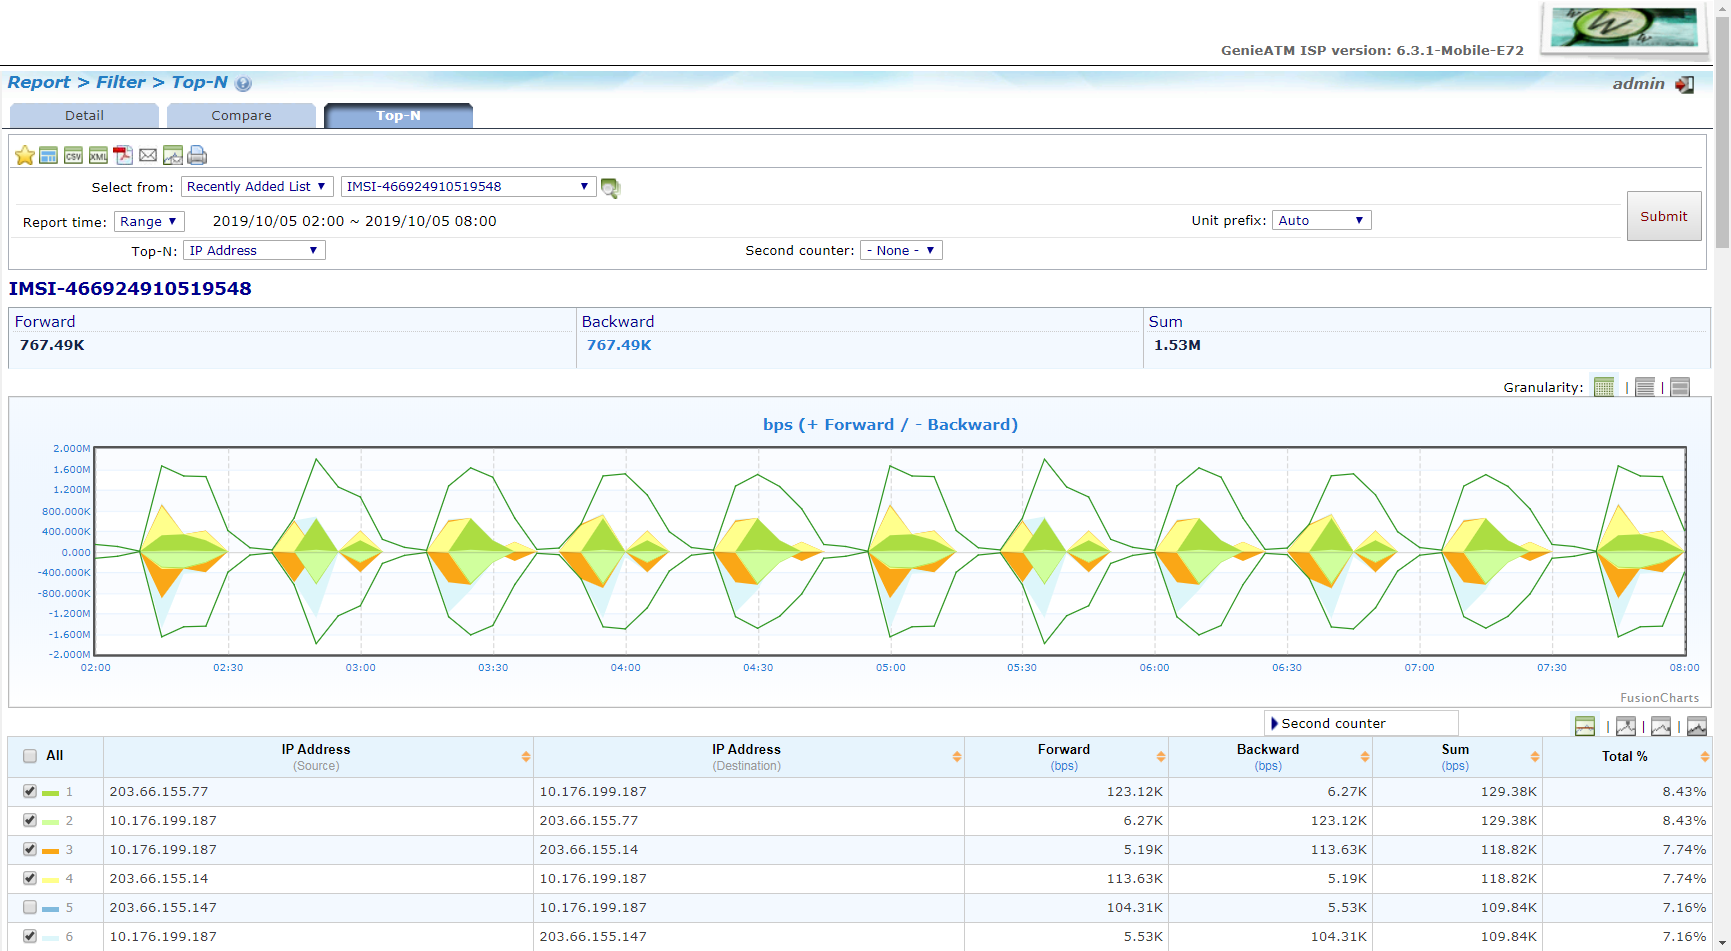This screenshot has width=1731, height=951.
Task: Select the first chart type icon above table
Action: (x=1585, y=727)
